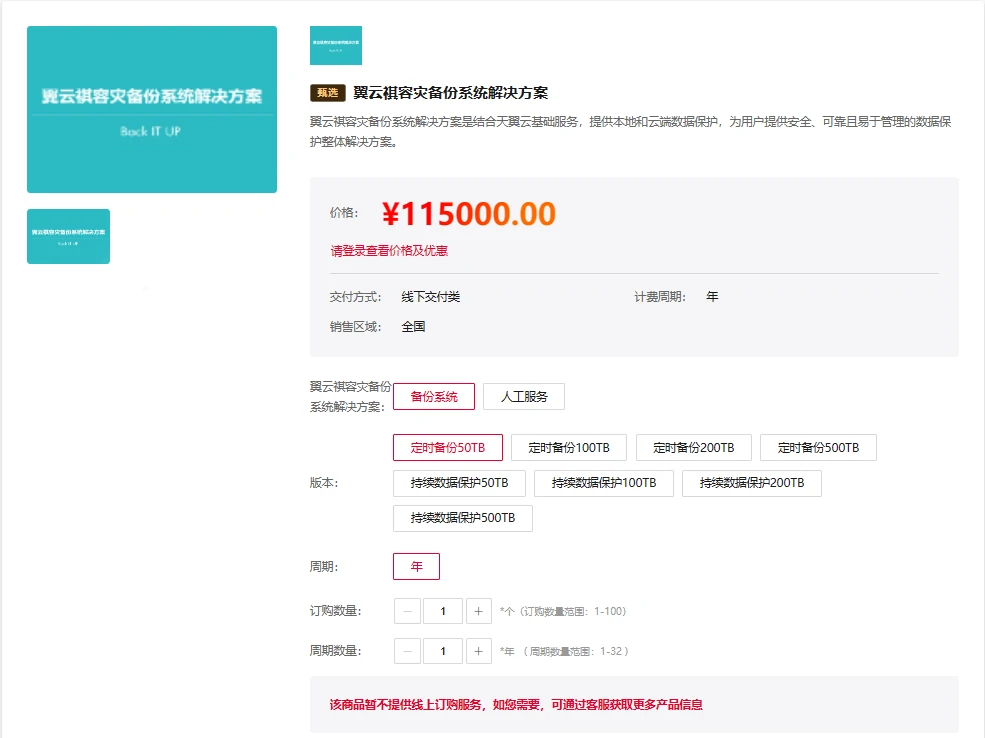Click the 周期数量 quantity input field

click(443, 650)
